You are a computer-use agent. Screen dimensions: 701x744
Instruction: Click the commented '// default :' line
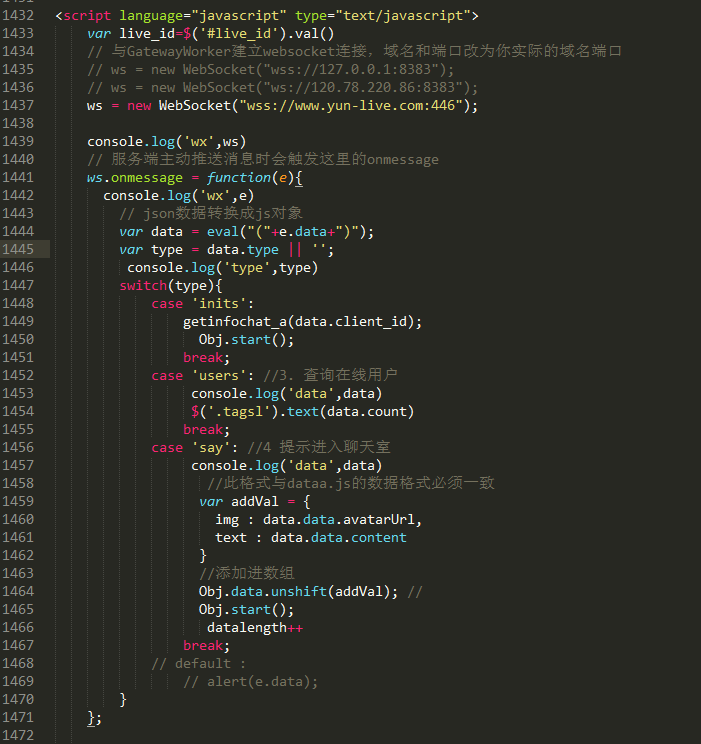click(198, 664)
